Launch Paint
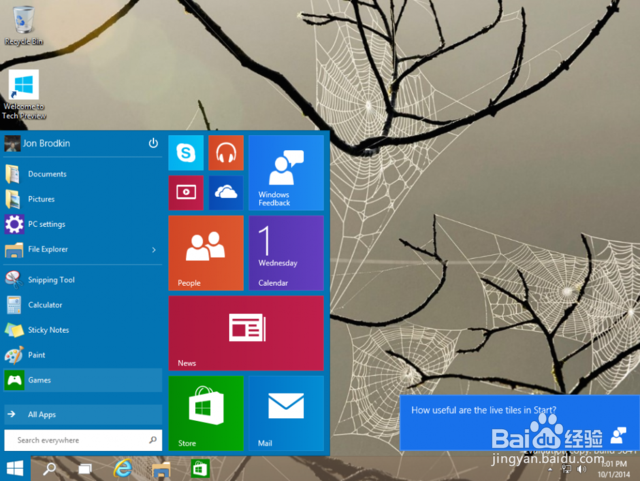Viewport: 640px width, 481px height. click(83, 355)
